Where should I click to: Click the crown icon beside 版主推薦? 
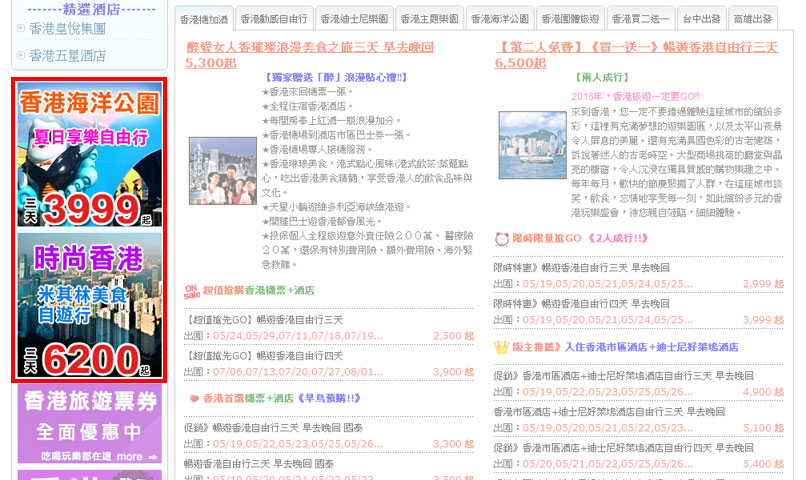click(500, 347)
